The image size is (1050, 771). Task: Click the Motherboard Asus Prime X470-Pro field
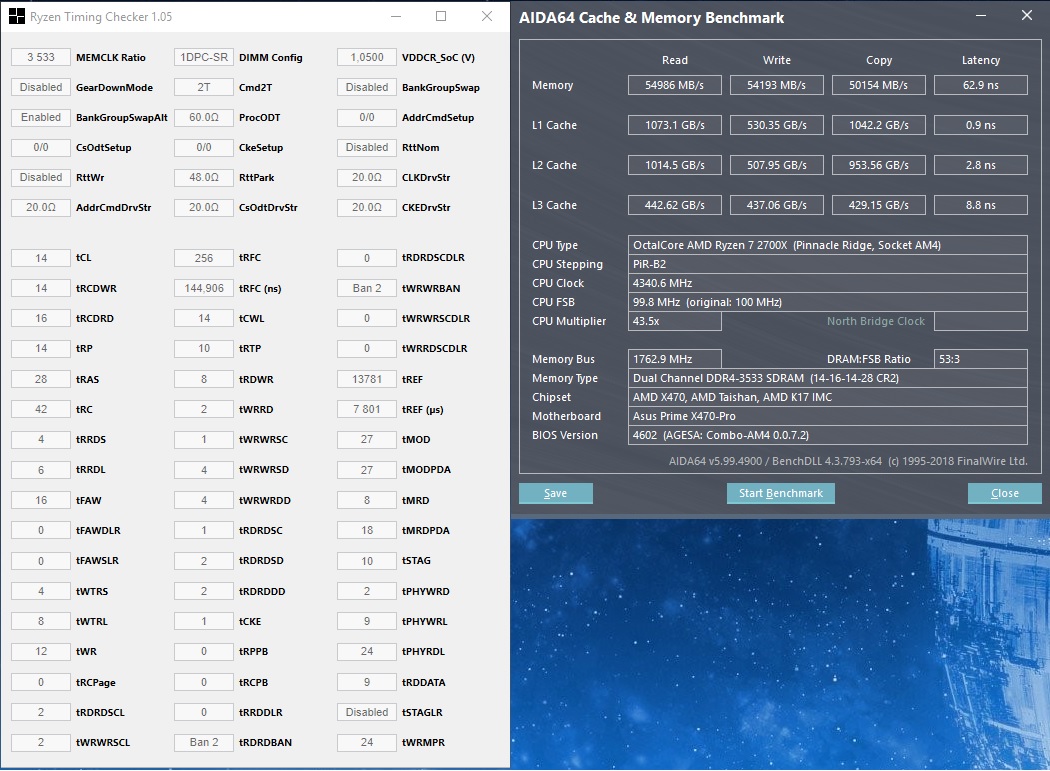827,416
